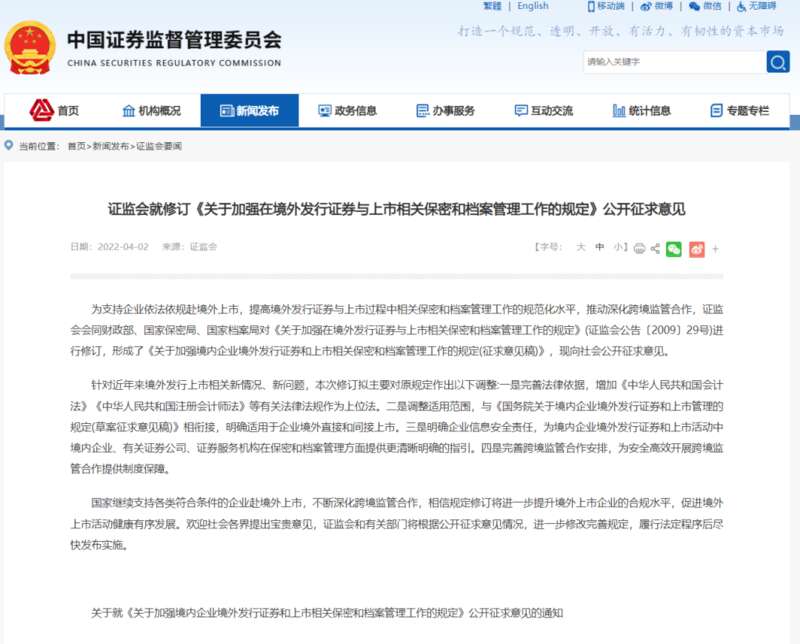The image size is (800, 644).
Task: Click the CSRC national emblem logo
Action: point(30,48)
